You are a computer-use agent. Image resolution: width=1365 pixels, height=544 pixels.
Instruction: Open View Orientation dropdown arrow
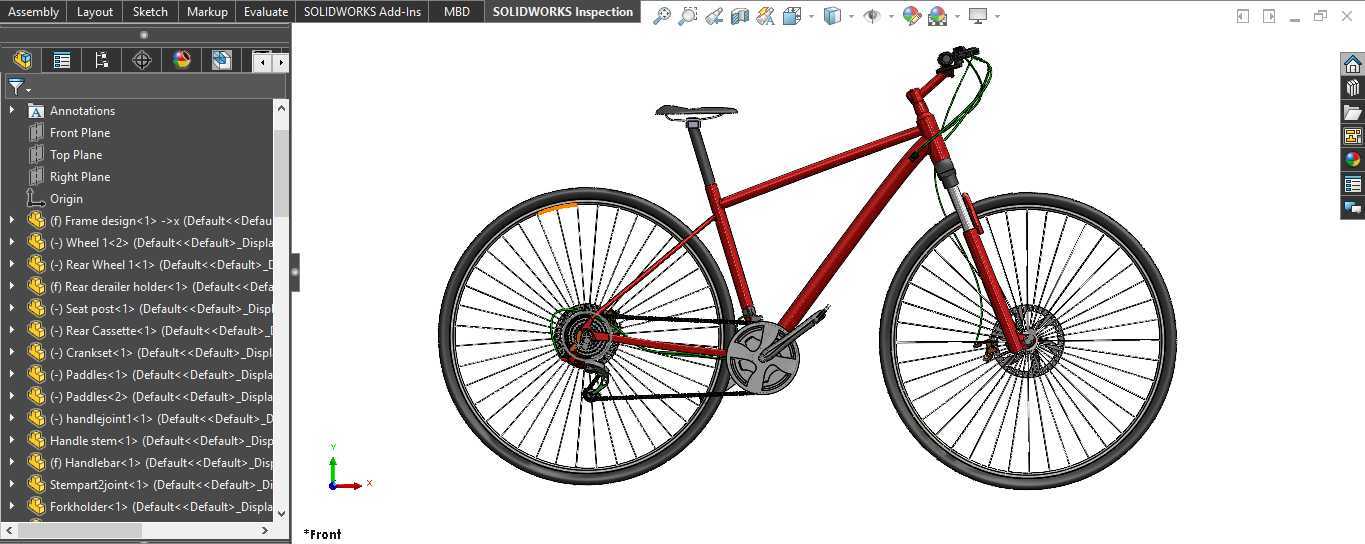tap(811, 16)
